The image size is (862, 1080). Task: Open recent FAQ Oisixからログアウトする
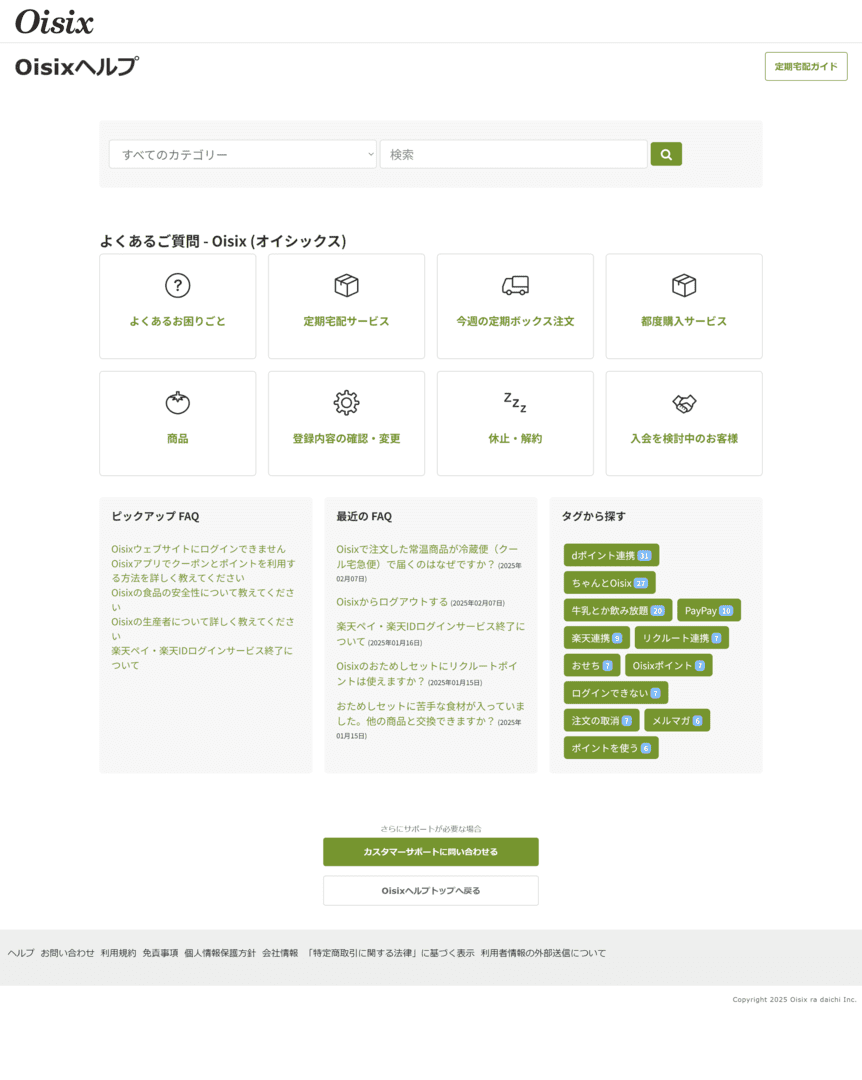[x=392, y=602]
